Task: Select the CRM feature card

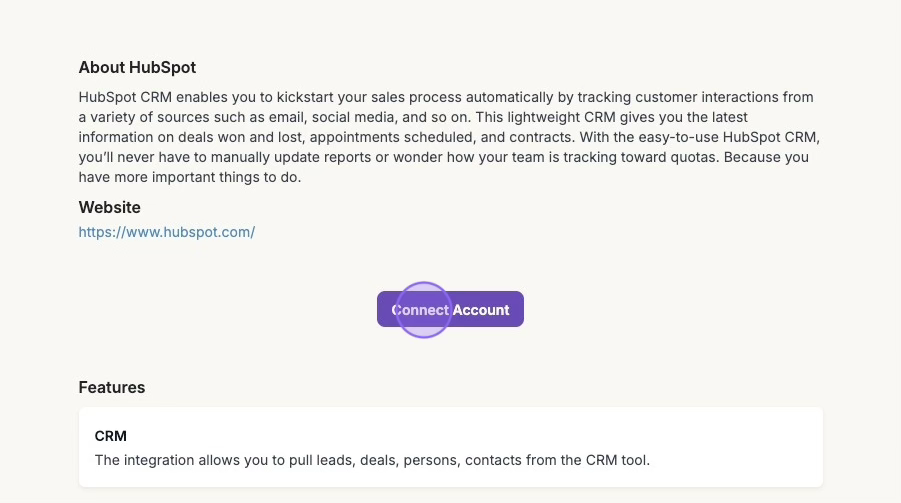Action: coord(450,447)
